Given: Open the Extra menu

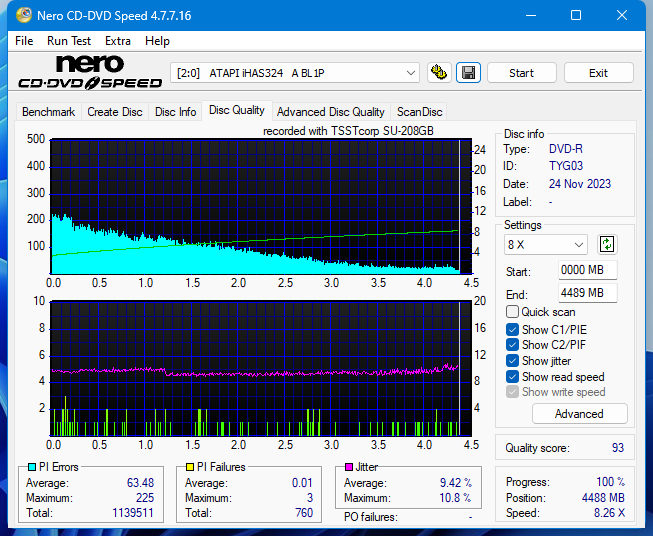Looking at the screenshot, I should pos(118,41).
